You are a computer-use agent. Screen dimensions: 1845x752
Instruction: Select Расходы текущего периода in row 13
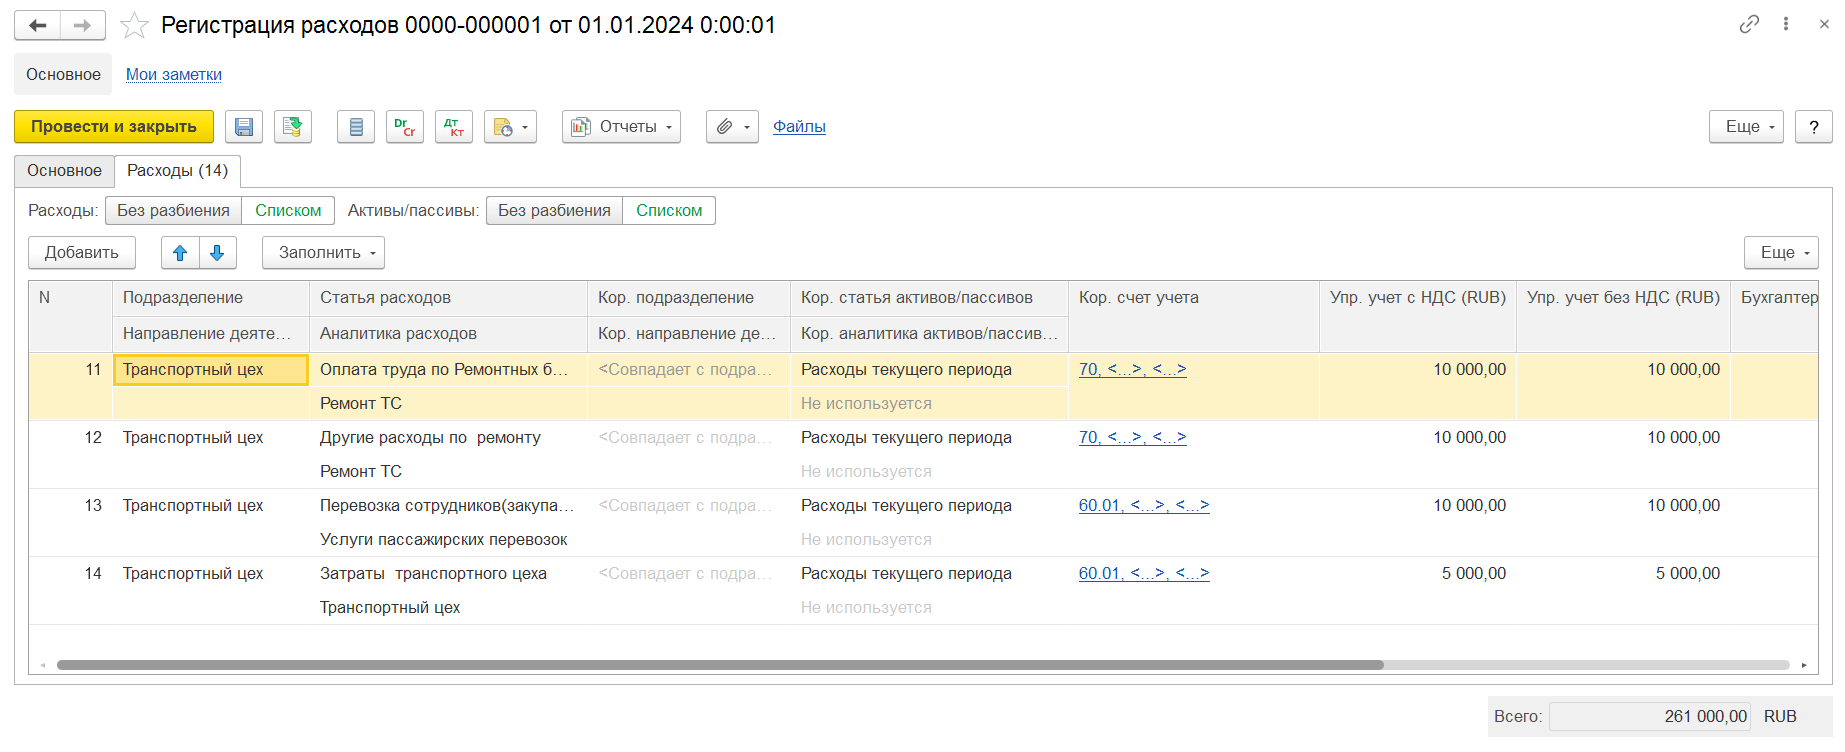click(929, 506)
